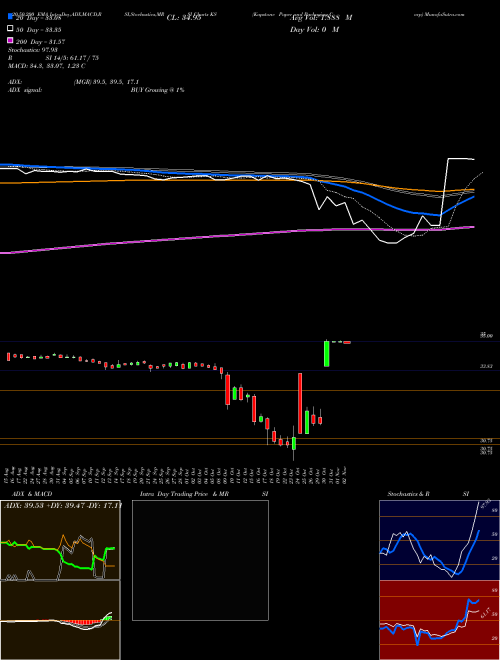
Task: Click the blue 20 Day legend swatch
Action: 10,17
